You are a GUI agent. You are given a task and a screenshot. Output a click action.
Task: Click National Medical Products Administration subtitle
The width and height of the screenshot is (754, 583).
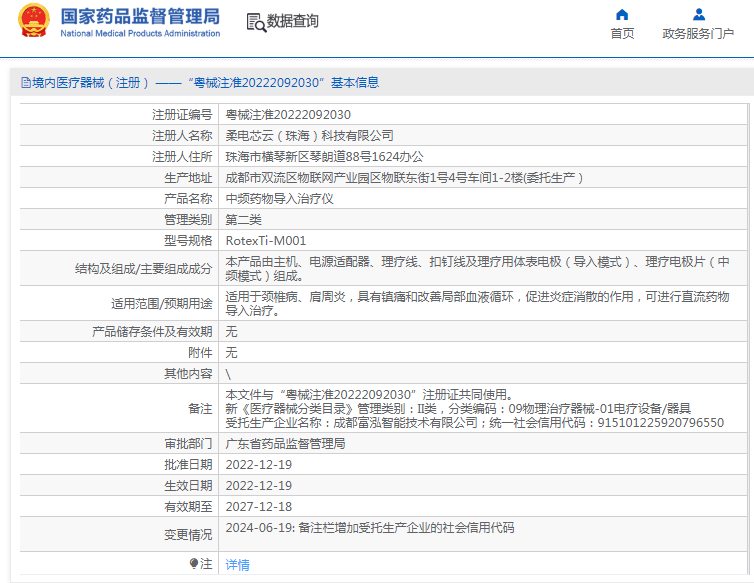point(140,33)
